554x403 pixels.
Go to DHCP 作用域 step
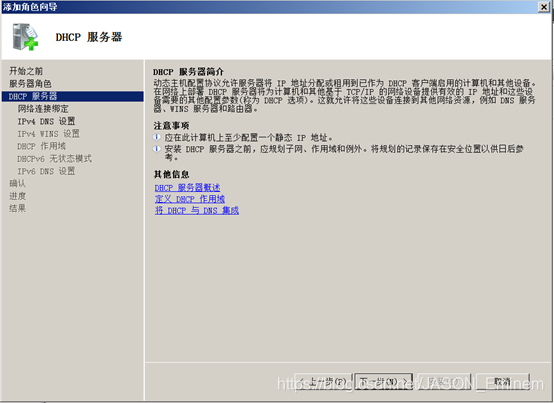click(x=42, y=146)
